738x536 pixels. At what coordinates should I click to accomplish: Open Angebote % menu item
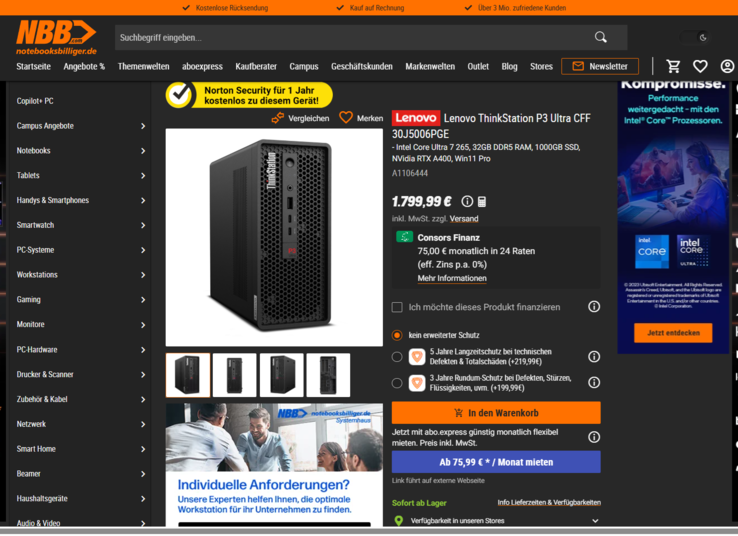84,66
